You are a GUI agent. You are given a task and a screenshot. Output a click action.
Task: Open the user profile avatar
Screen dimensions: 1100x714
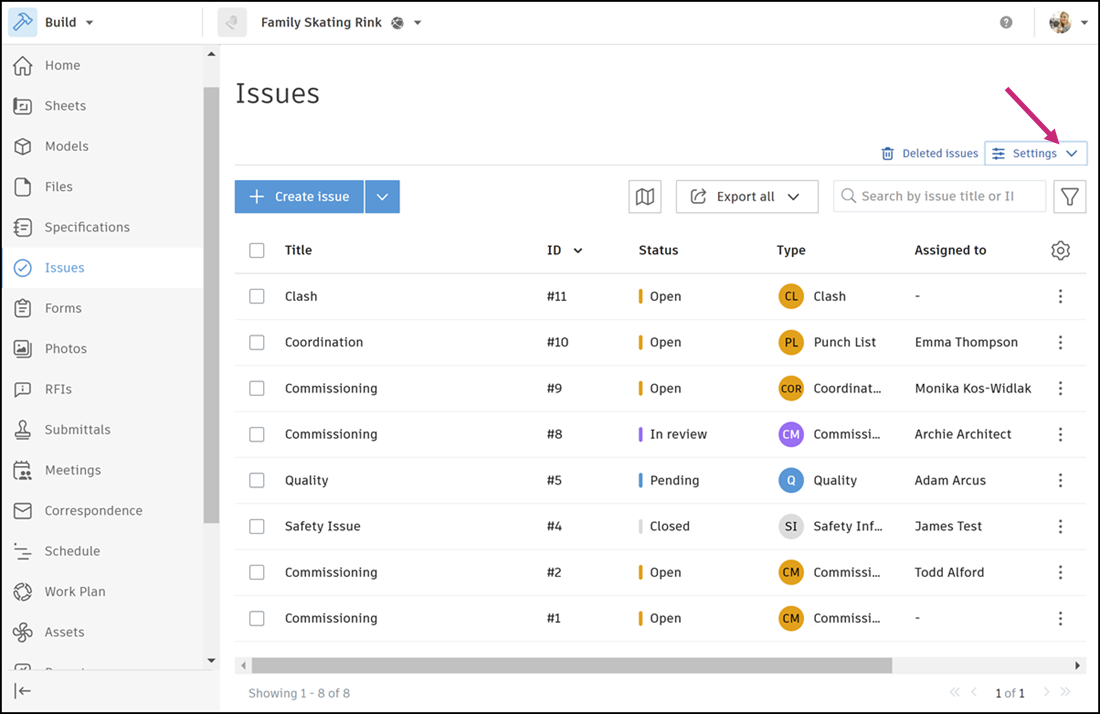[1060, 22]
